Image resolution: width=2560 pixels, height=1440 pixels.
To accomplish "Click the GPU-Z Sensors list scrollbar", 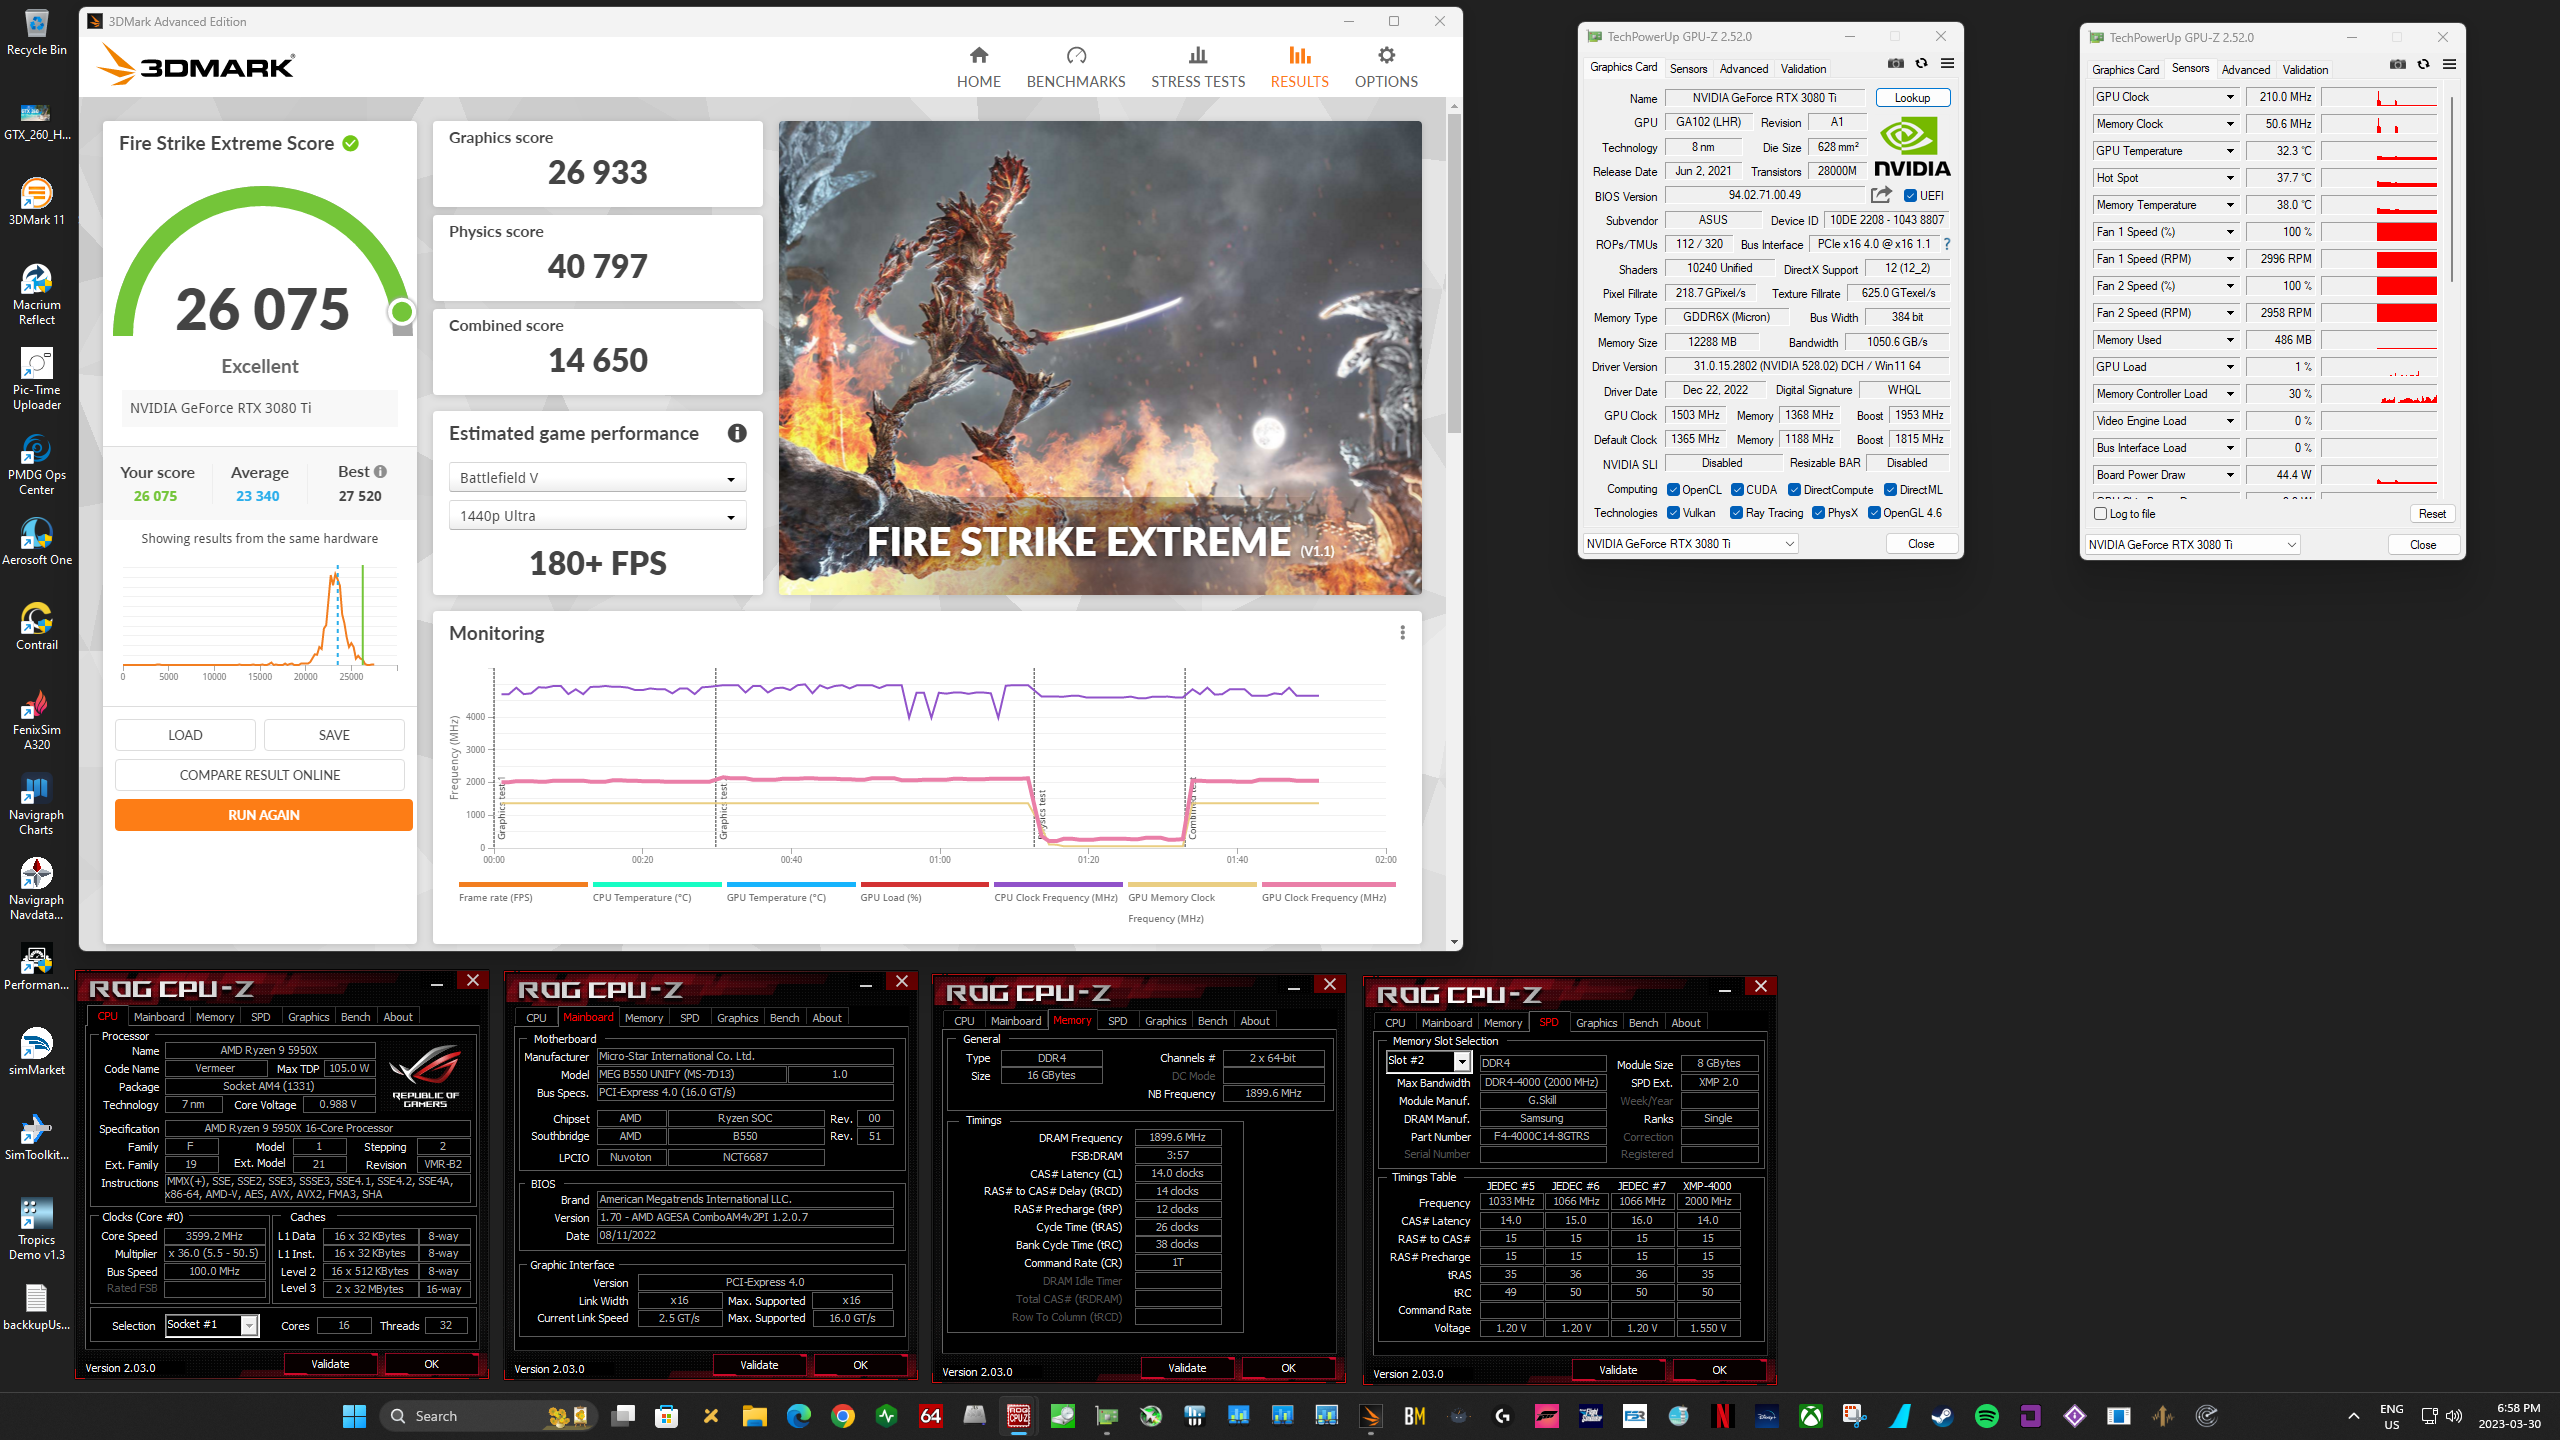I will point(2452,190).
